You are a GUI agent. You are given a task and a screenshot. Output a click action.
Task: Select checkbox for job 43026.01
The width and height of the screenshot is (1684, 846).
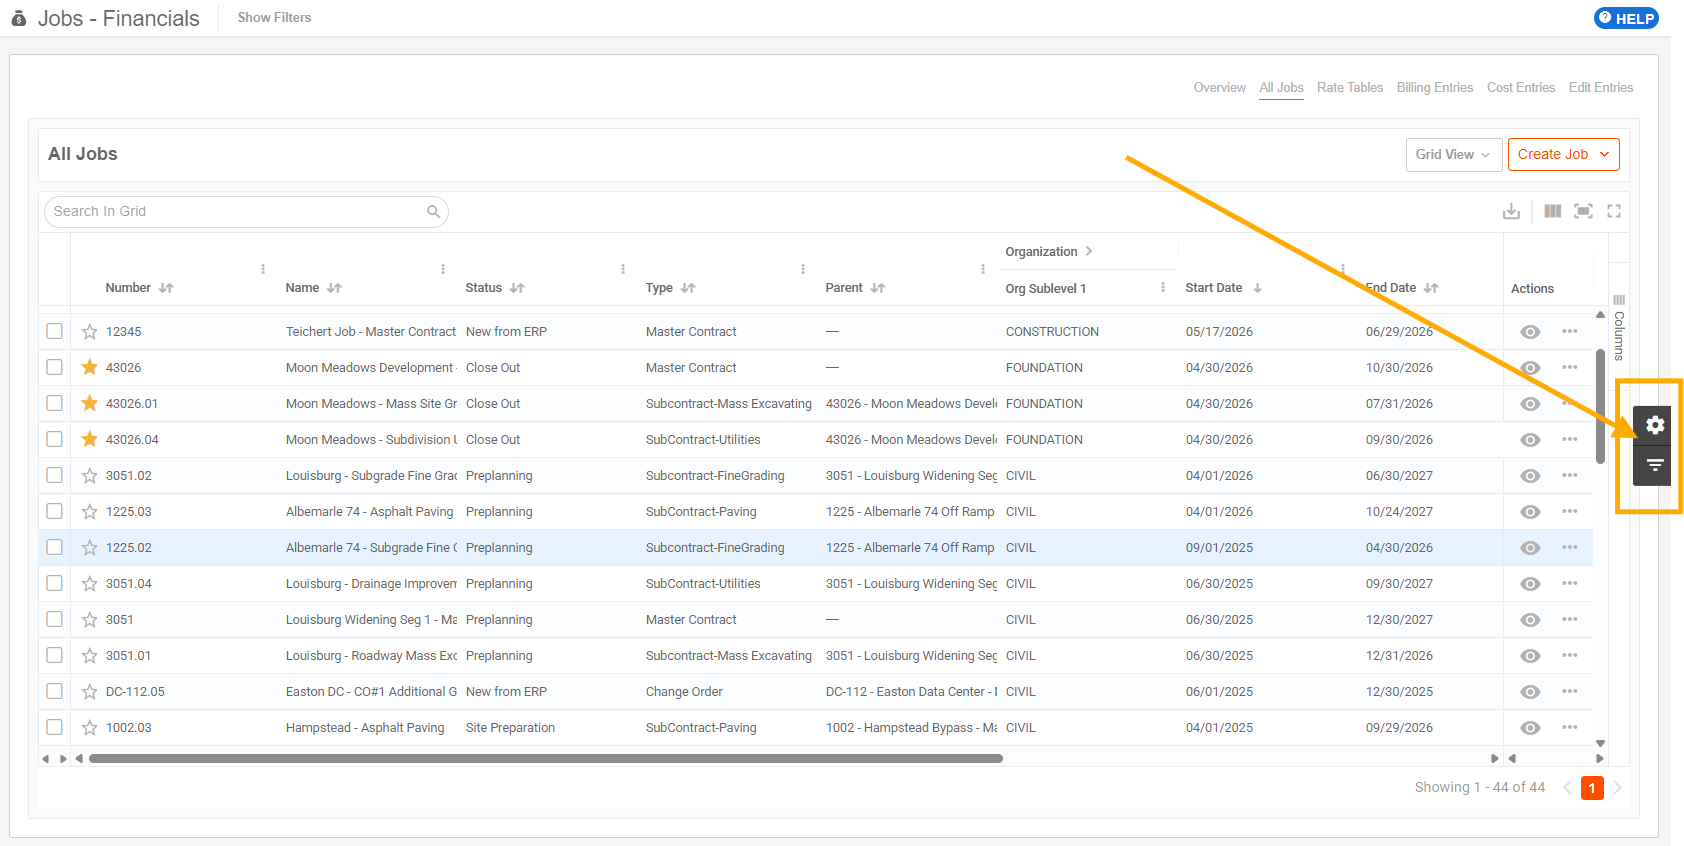54,403
